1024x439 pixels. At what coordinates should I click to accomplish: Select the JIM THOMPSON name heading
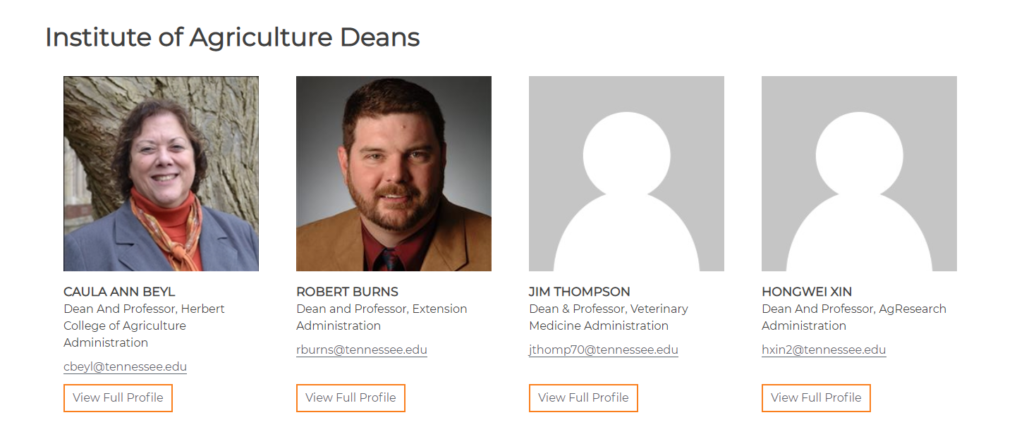pos(580,292)
